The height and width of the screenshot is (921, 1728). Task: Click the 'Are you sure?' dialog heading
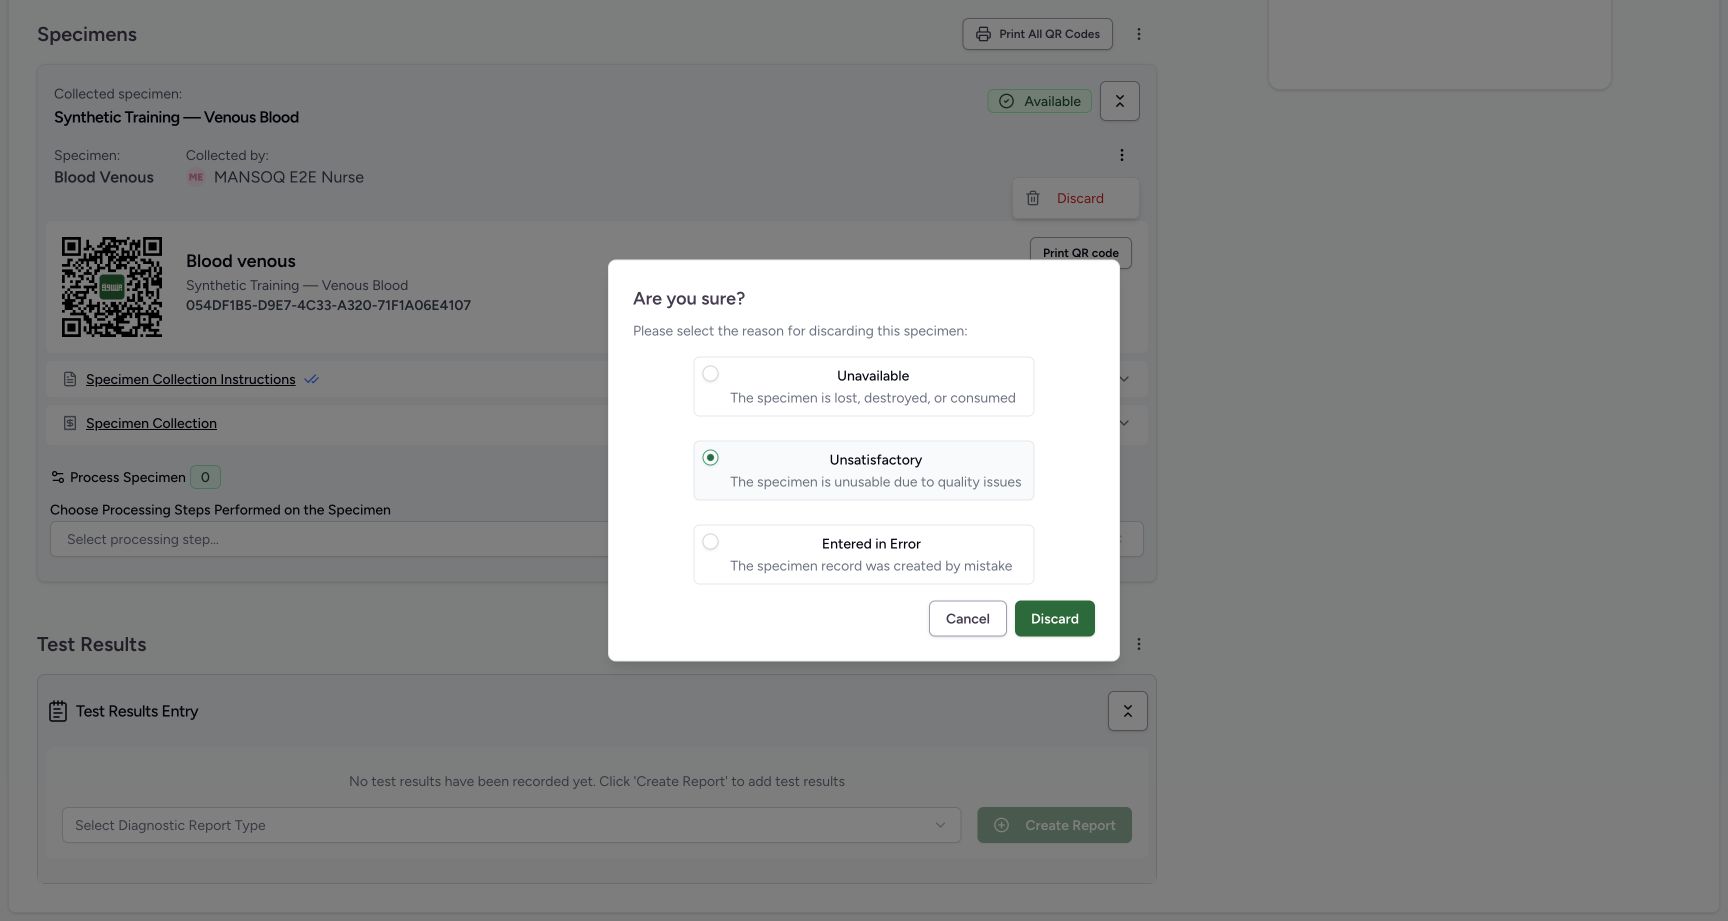pyautogui.click(x=689, y=299)
